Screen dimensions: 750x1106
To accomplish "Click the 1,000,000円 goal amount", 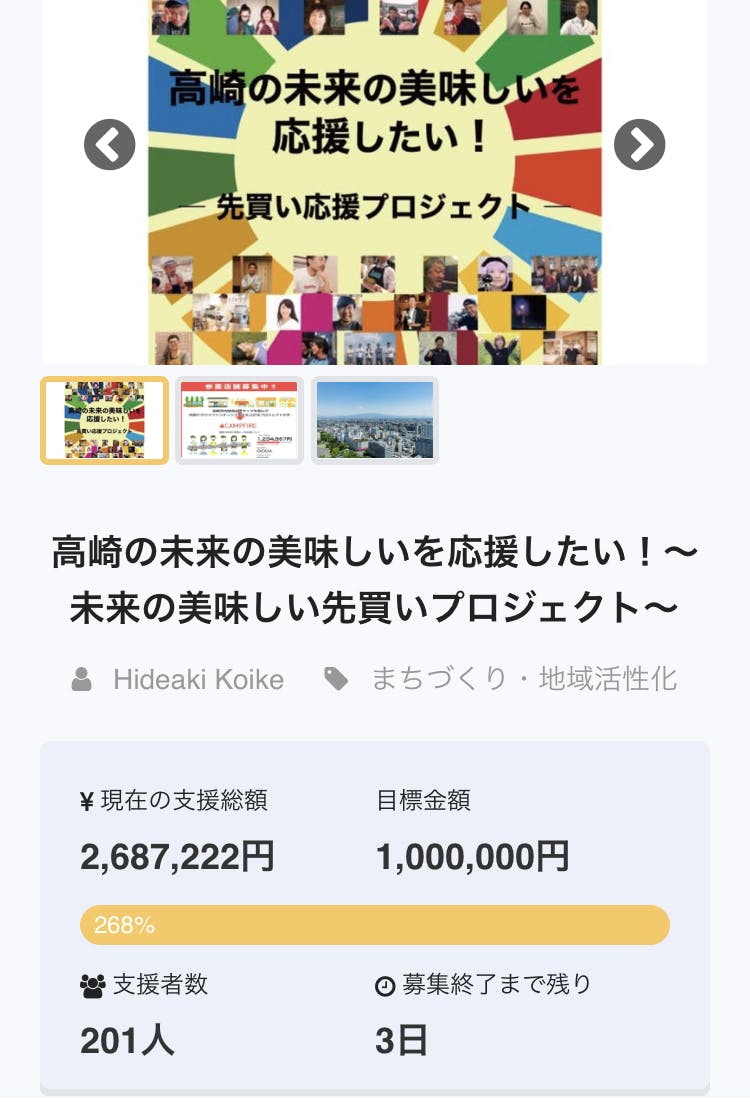I will [472, 857].
